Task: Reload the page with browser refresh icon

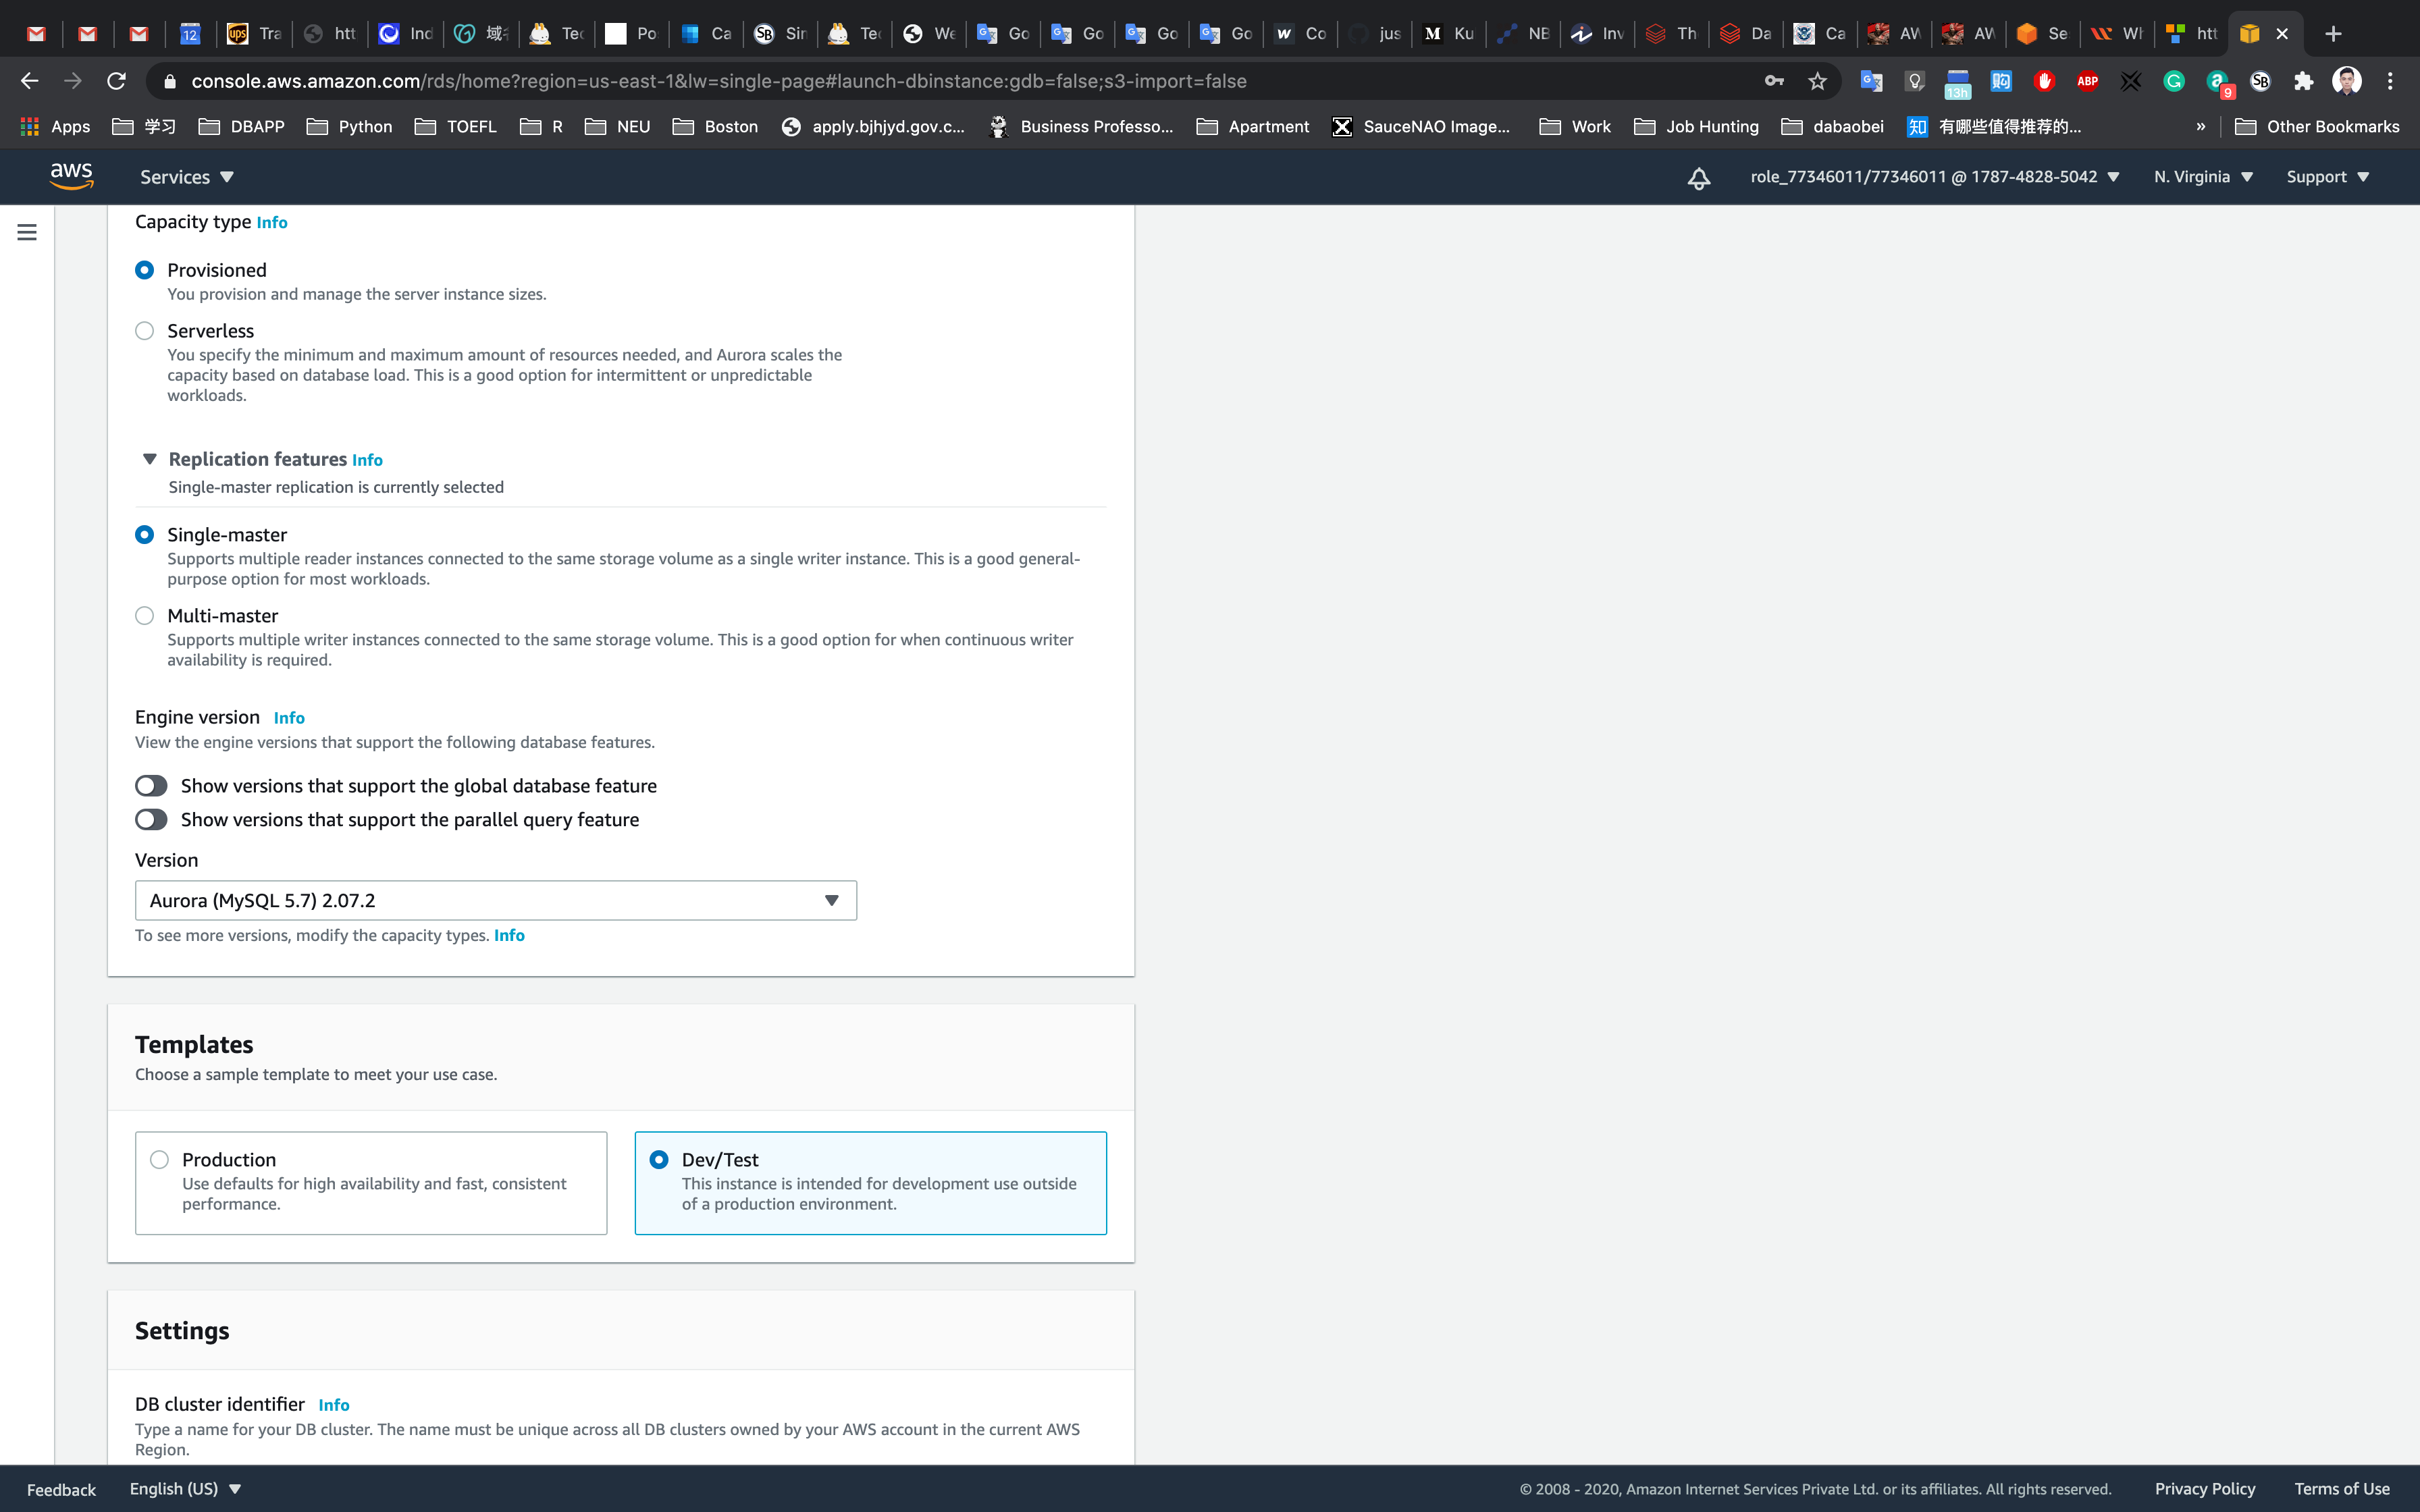Action: (116, 81)
